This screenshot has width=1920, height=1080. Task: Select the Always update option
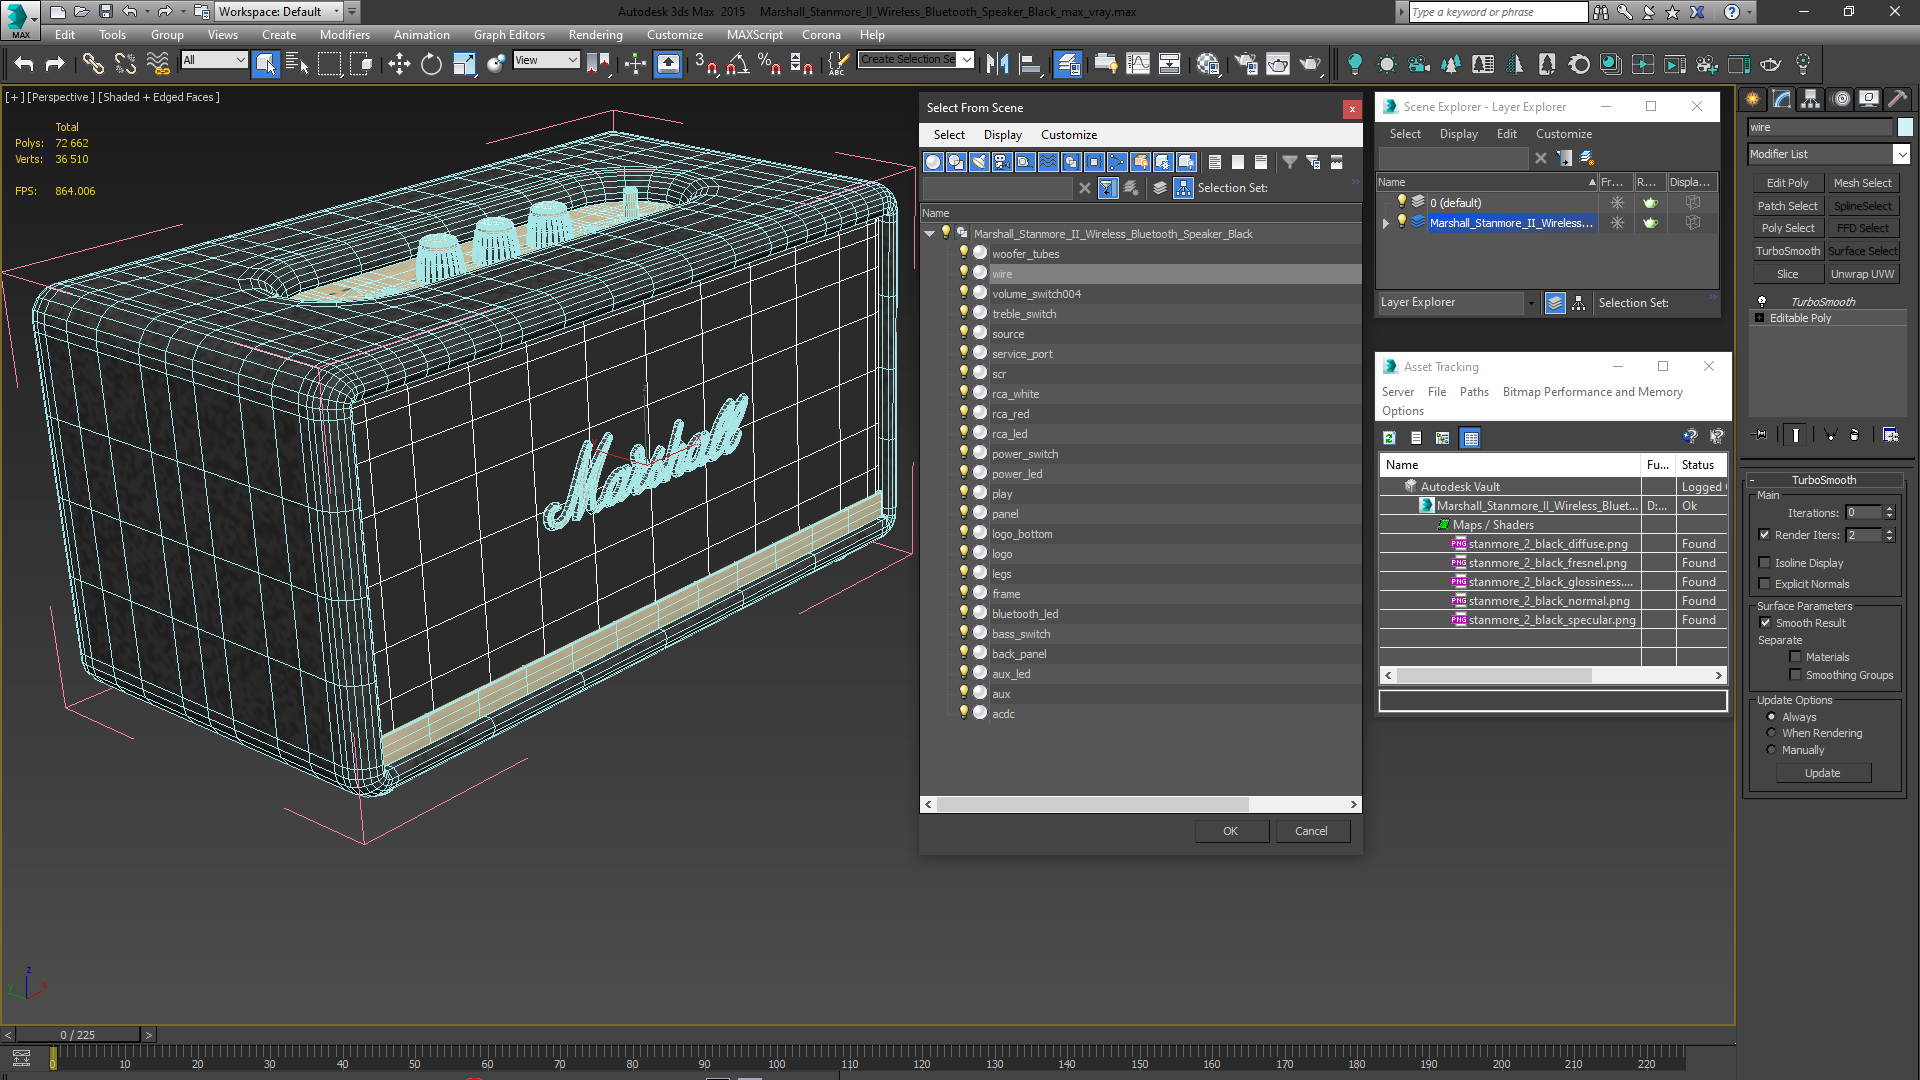pyautogui.click(x=1772, y=717)
